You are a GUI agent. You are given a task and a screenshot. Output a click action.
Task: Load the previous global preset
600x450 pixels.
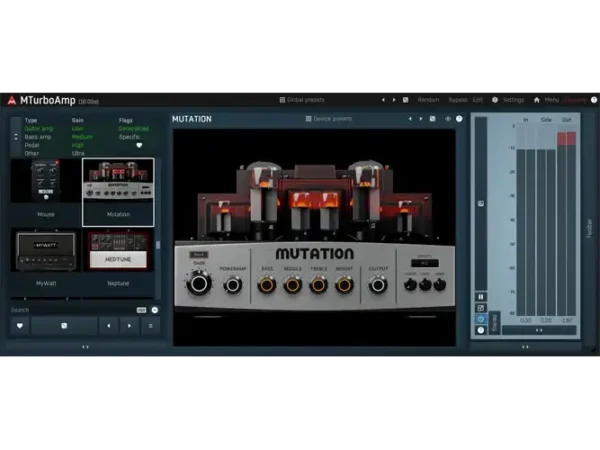[383, 100]
